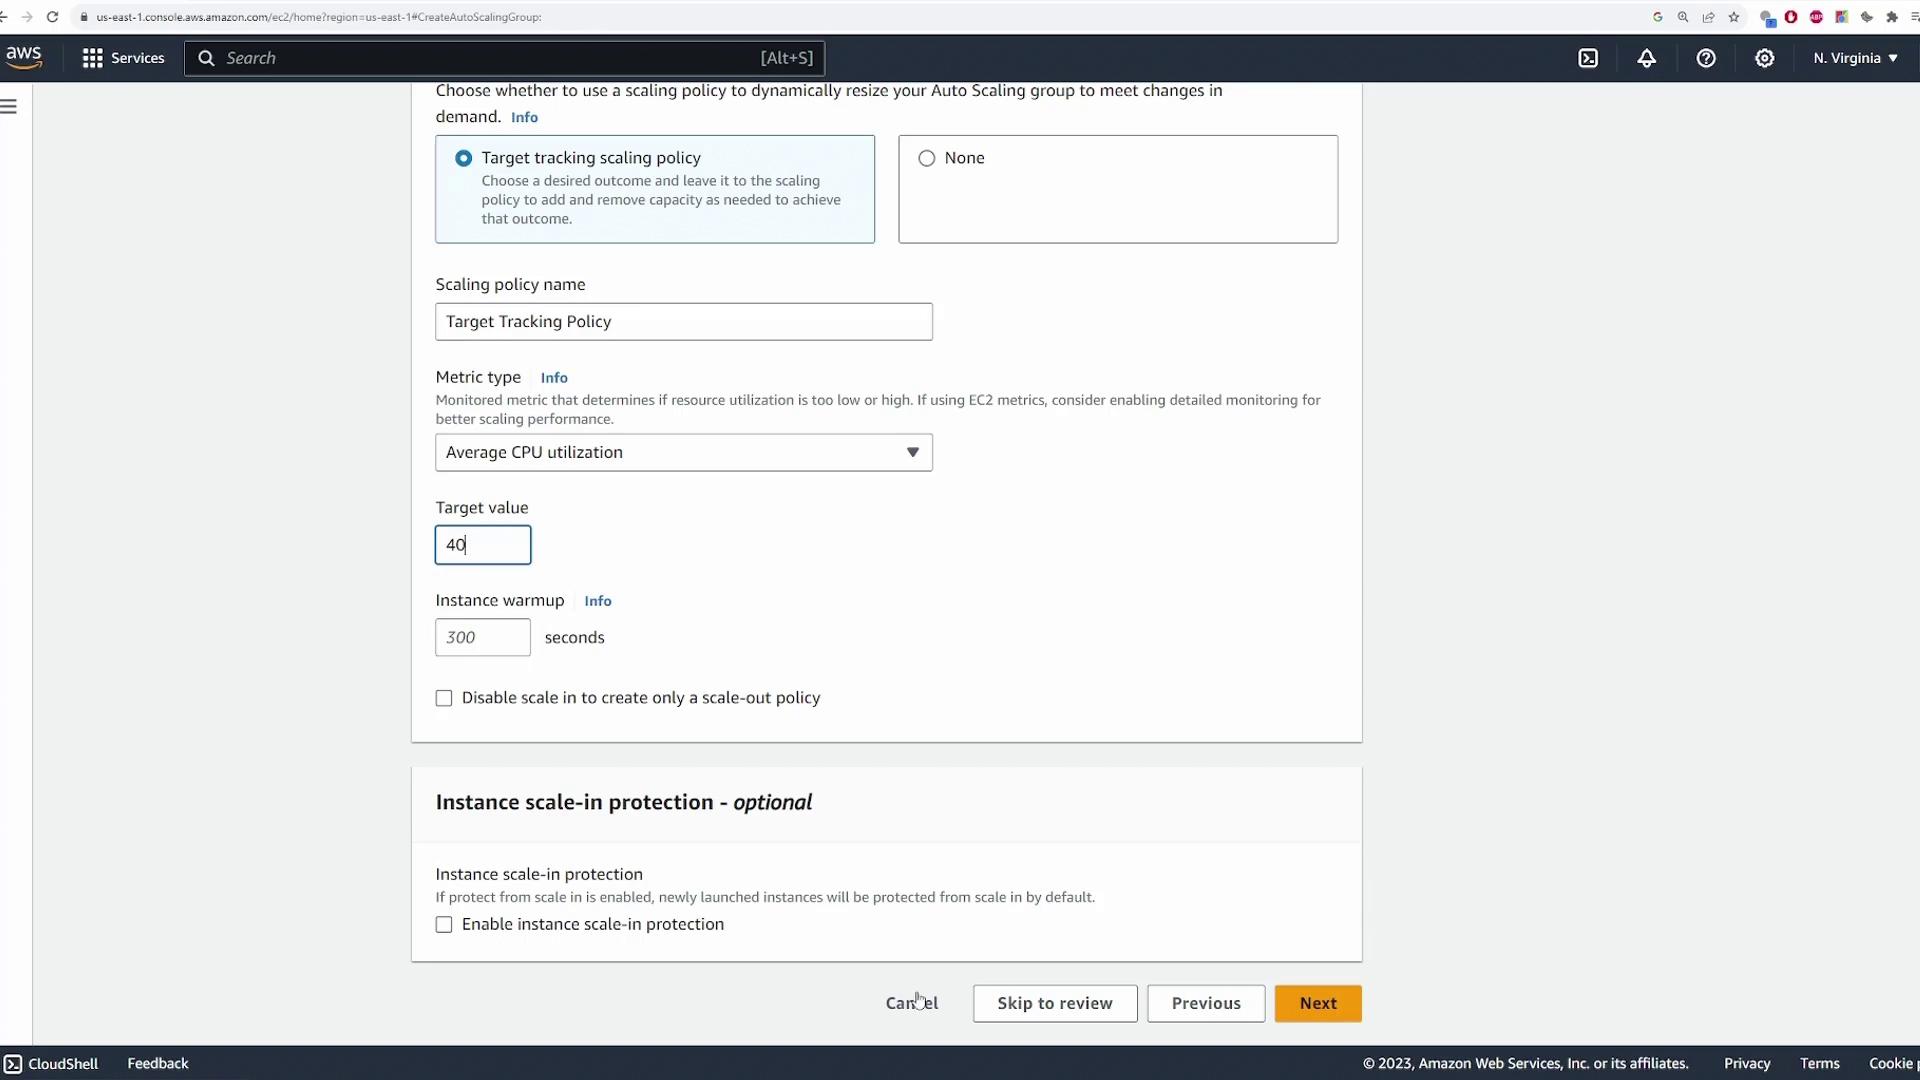Open the AWS CloudShell icon in top bar
The image size is (1920, 1080).
tap(1588, 58)
